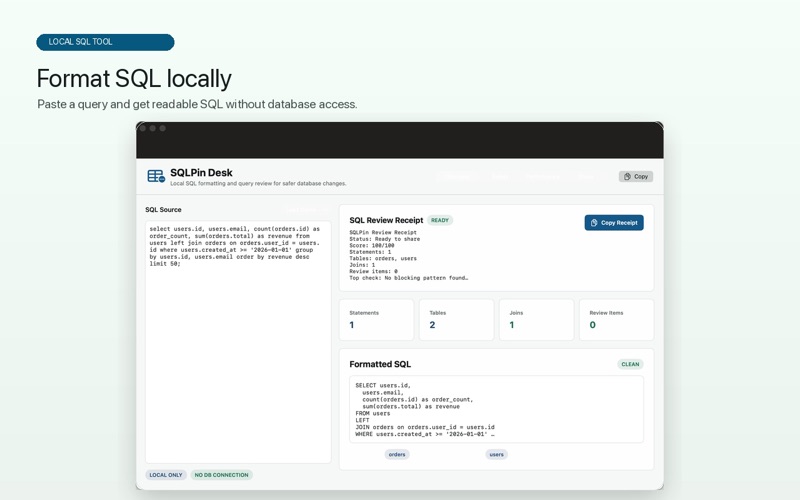Click the LOCAL ONLY badge

point(166,475)
